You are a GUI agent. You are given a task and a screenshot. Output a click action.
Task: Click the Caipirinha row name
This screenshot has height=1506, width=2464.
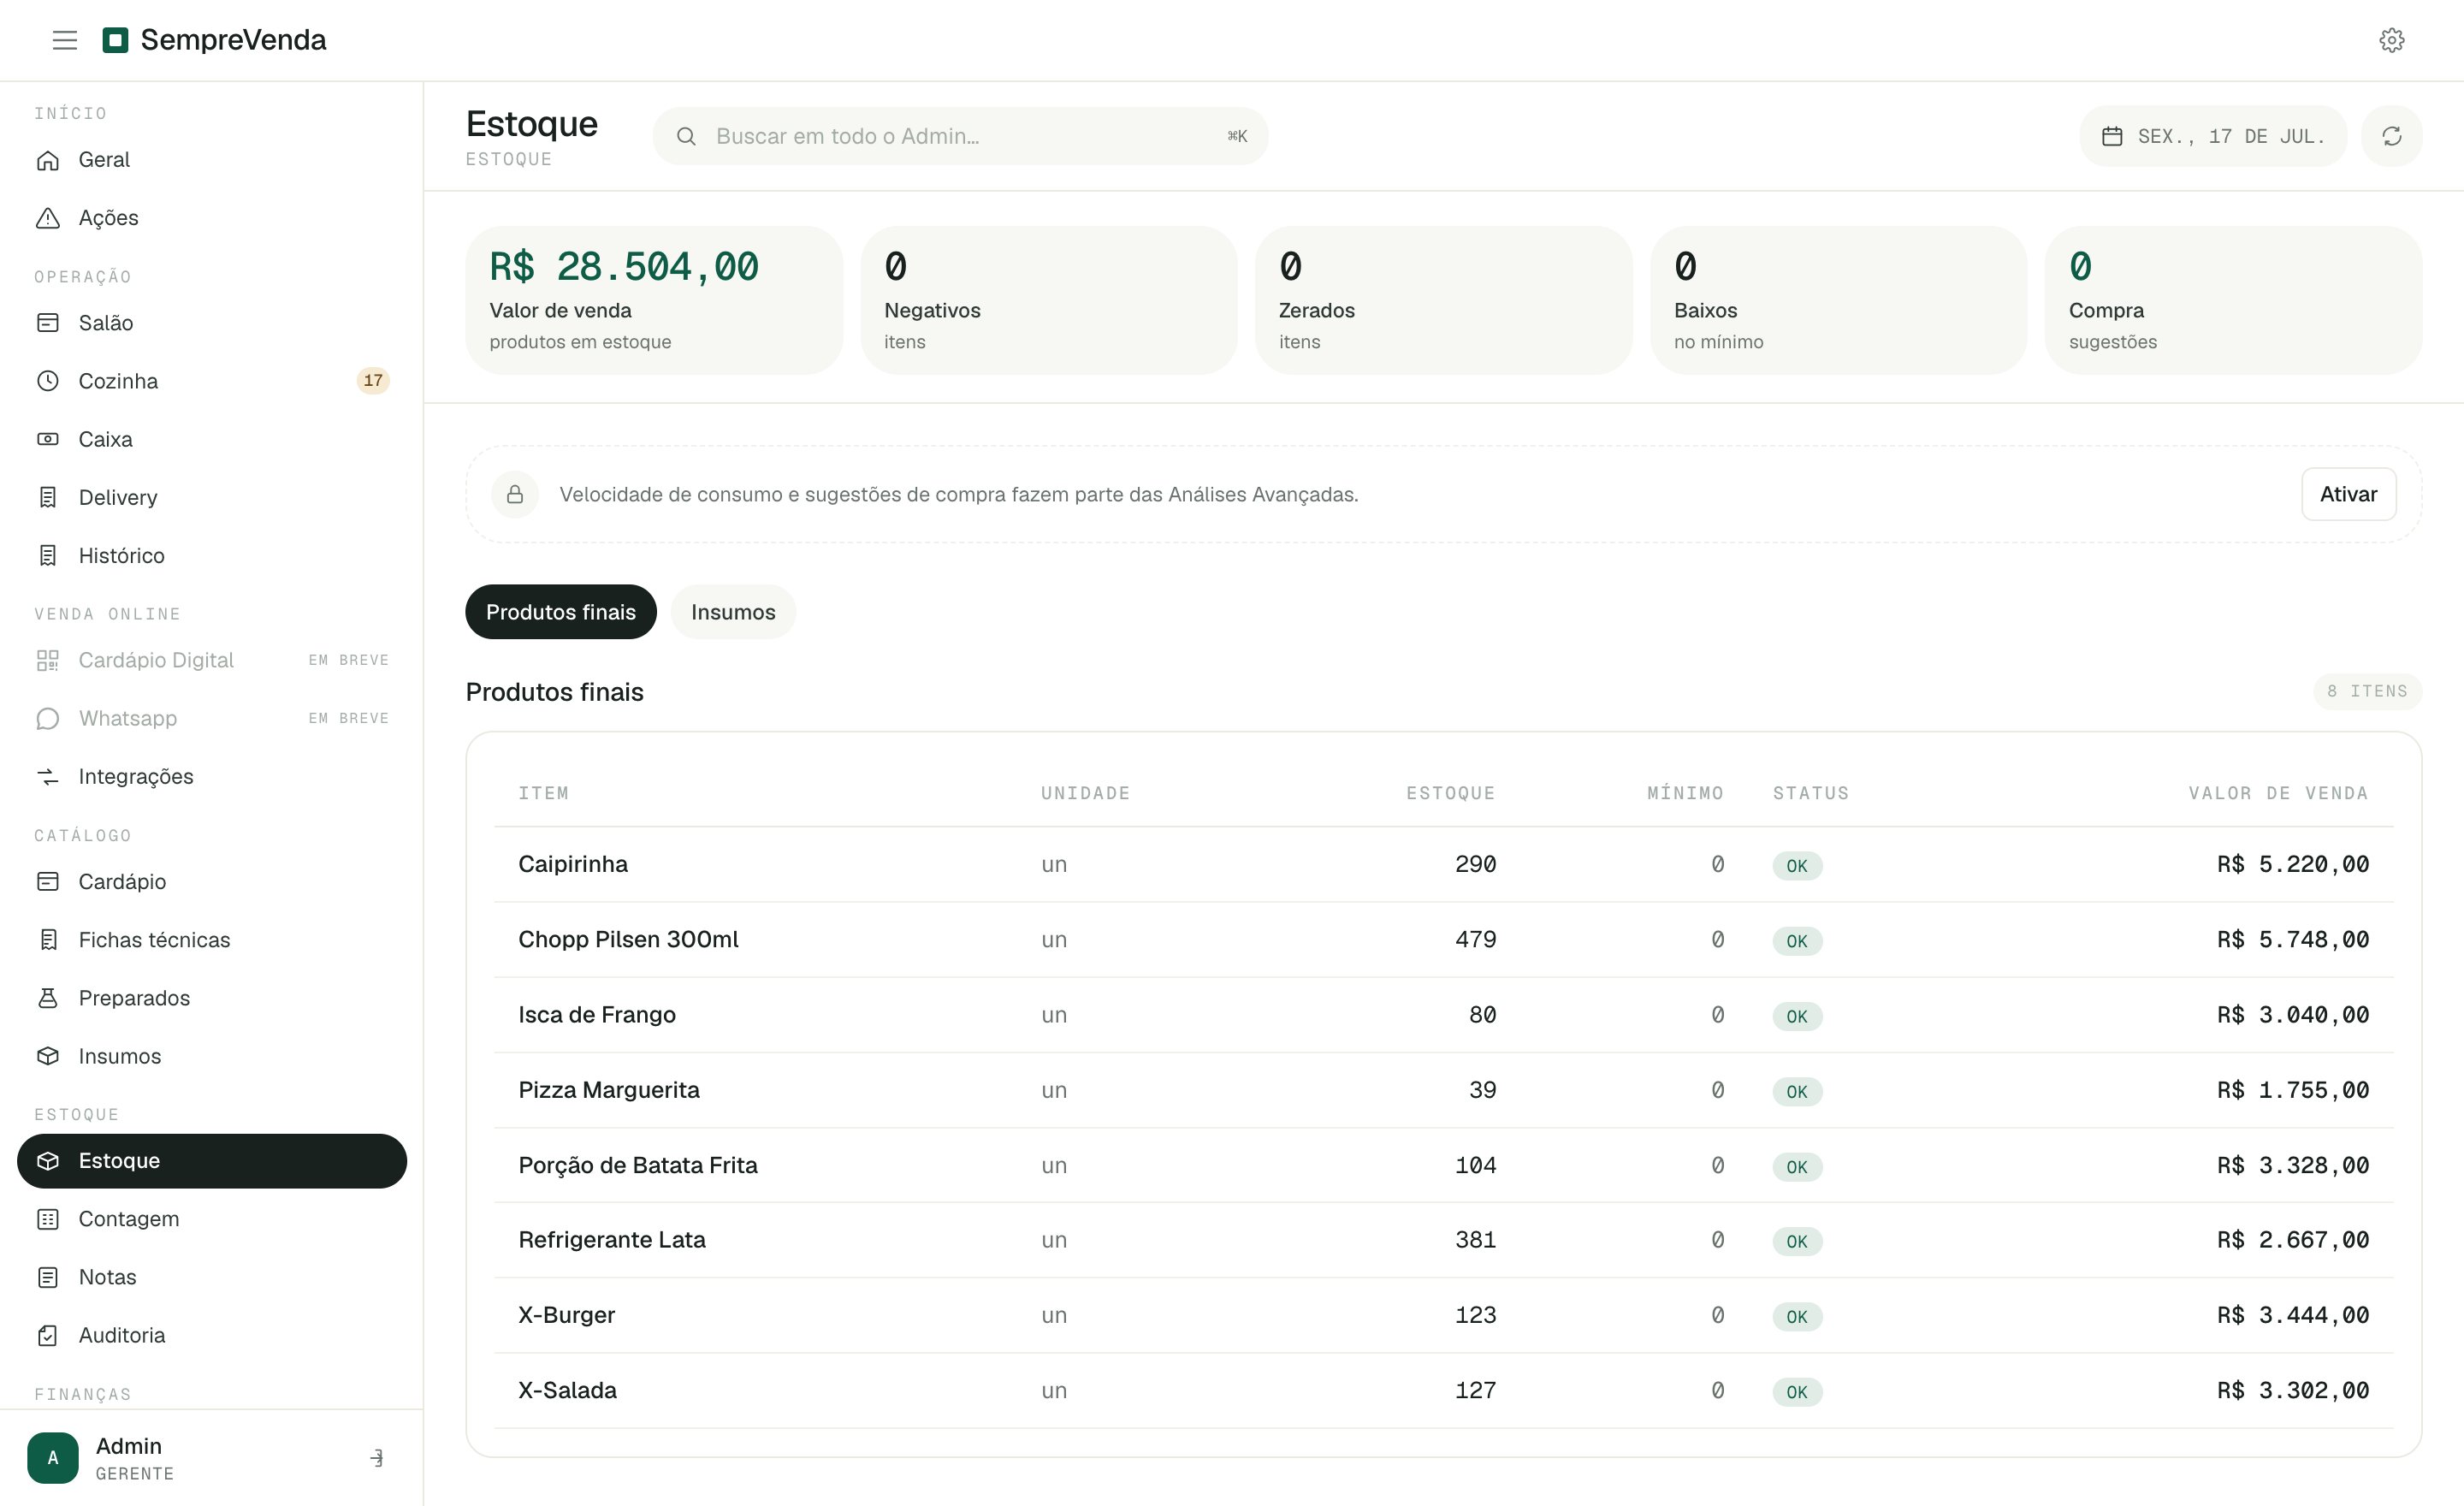pyautogui.click(x=573, y=864)
